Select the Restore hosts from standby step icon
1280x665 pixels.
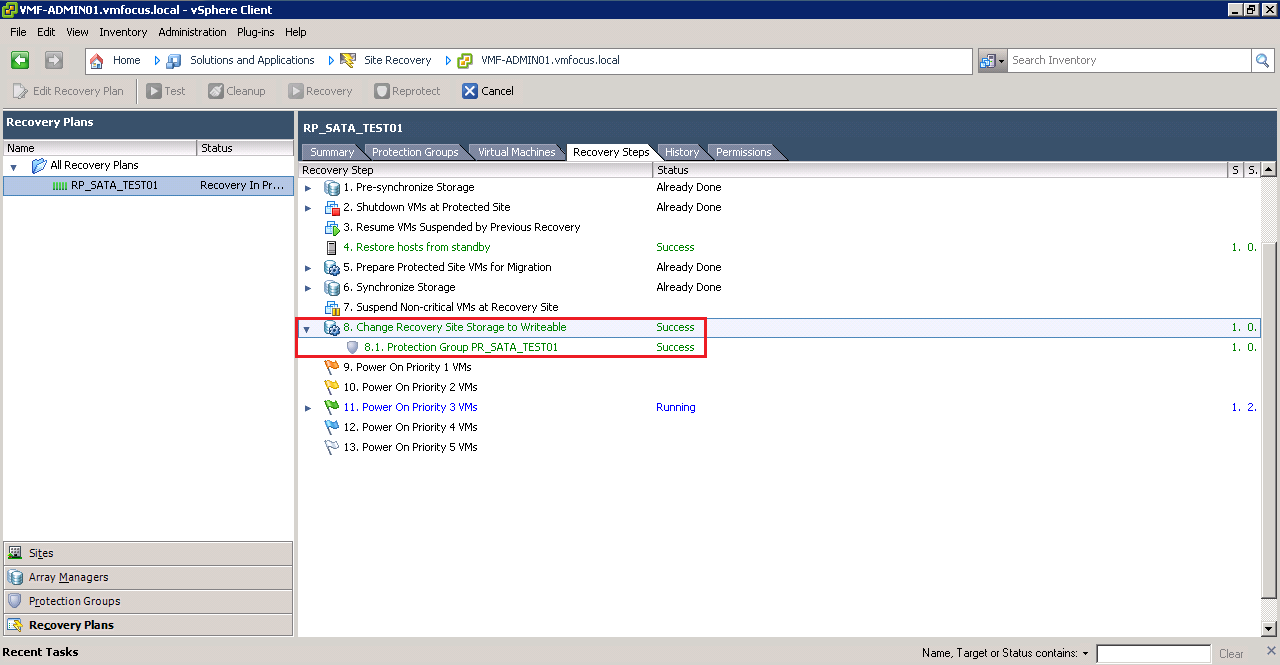[332, 247]
